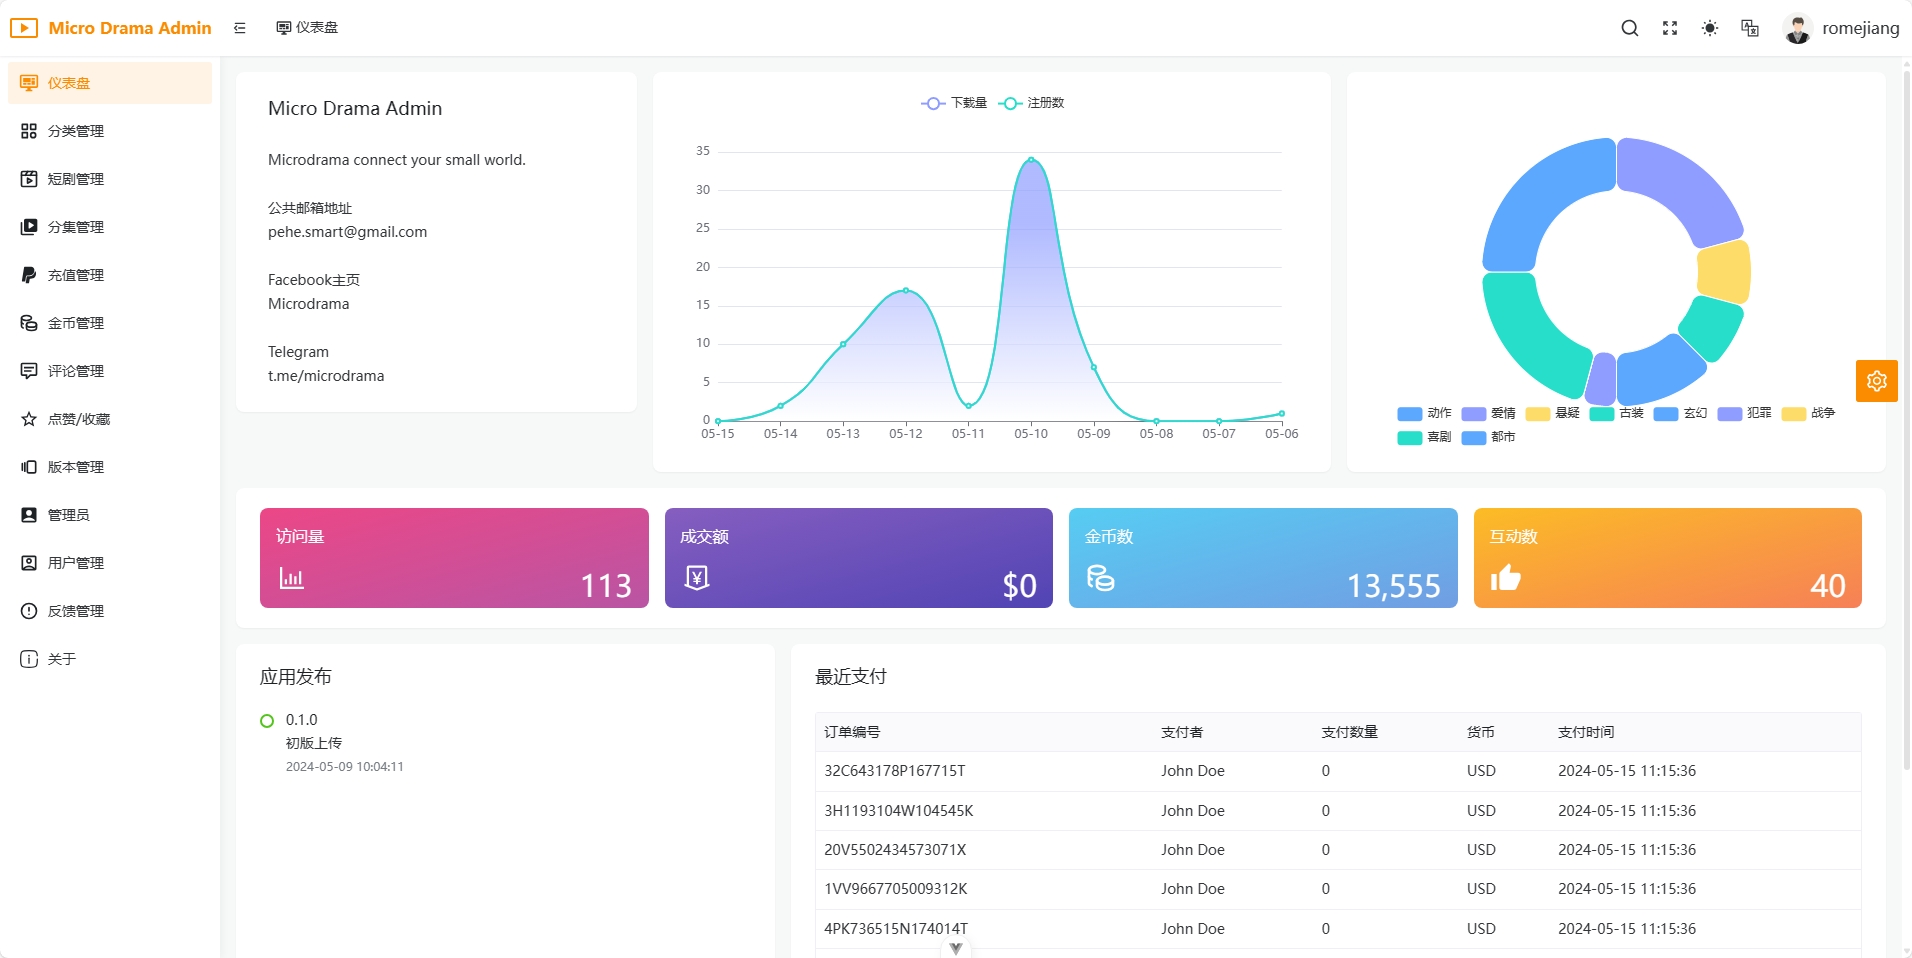Enter fullscreen mode via header icon

[1670, 28]
